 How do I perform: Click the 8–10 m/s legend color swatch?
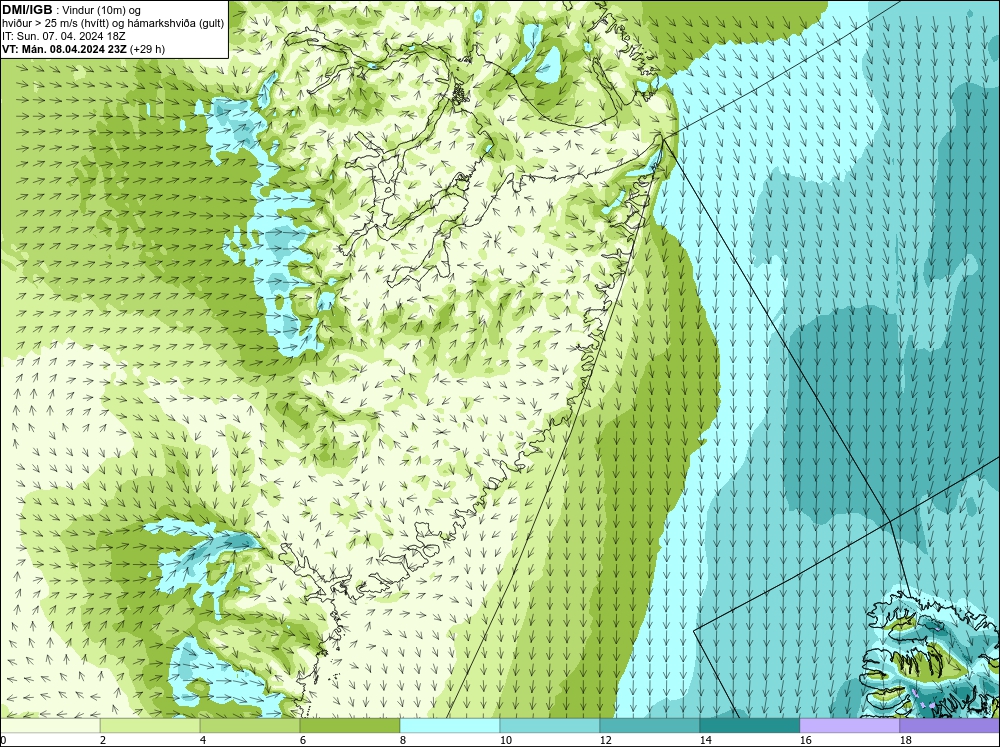pos(450,726)
